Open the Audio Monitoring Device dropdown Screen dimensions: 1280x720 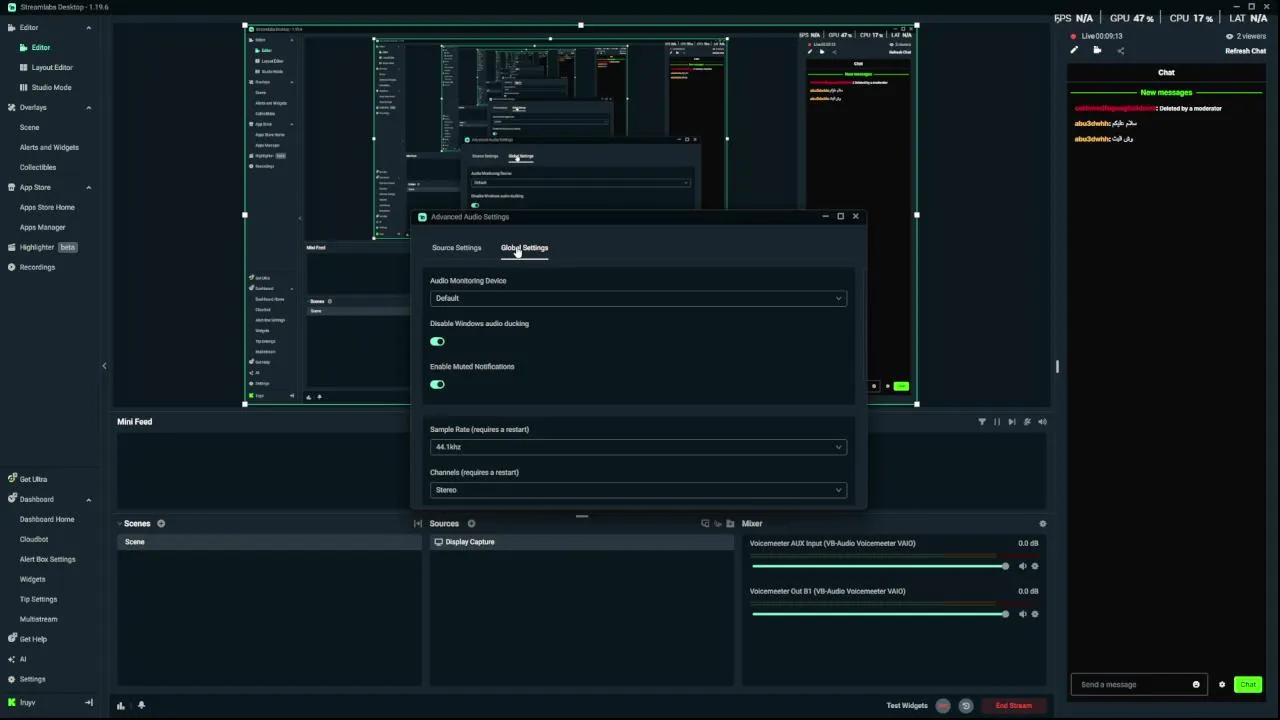click(638, 298)
